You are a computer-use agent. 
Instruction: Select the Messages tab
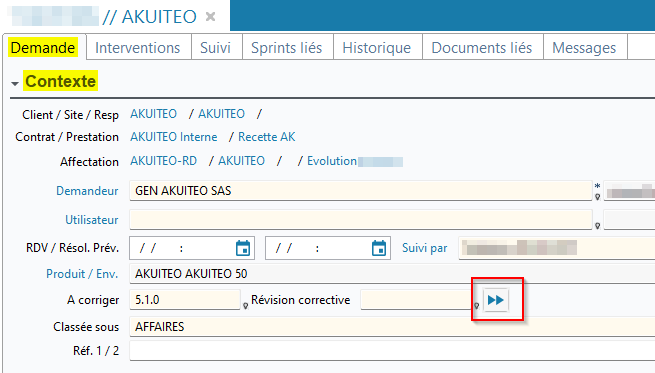coord(584,48)
